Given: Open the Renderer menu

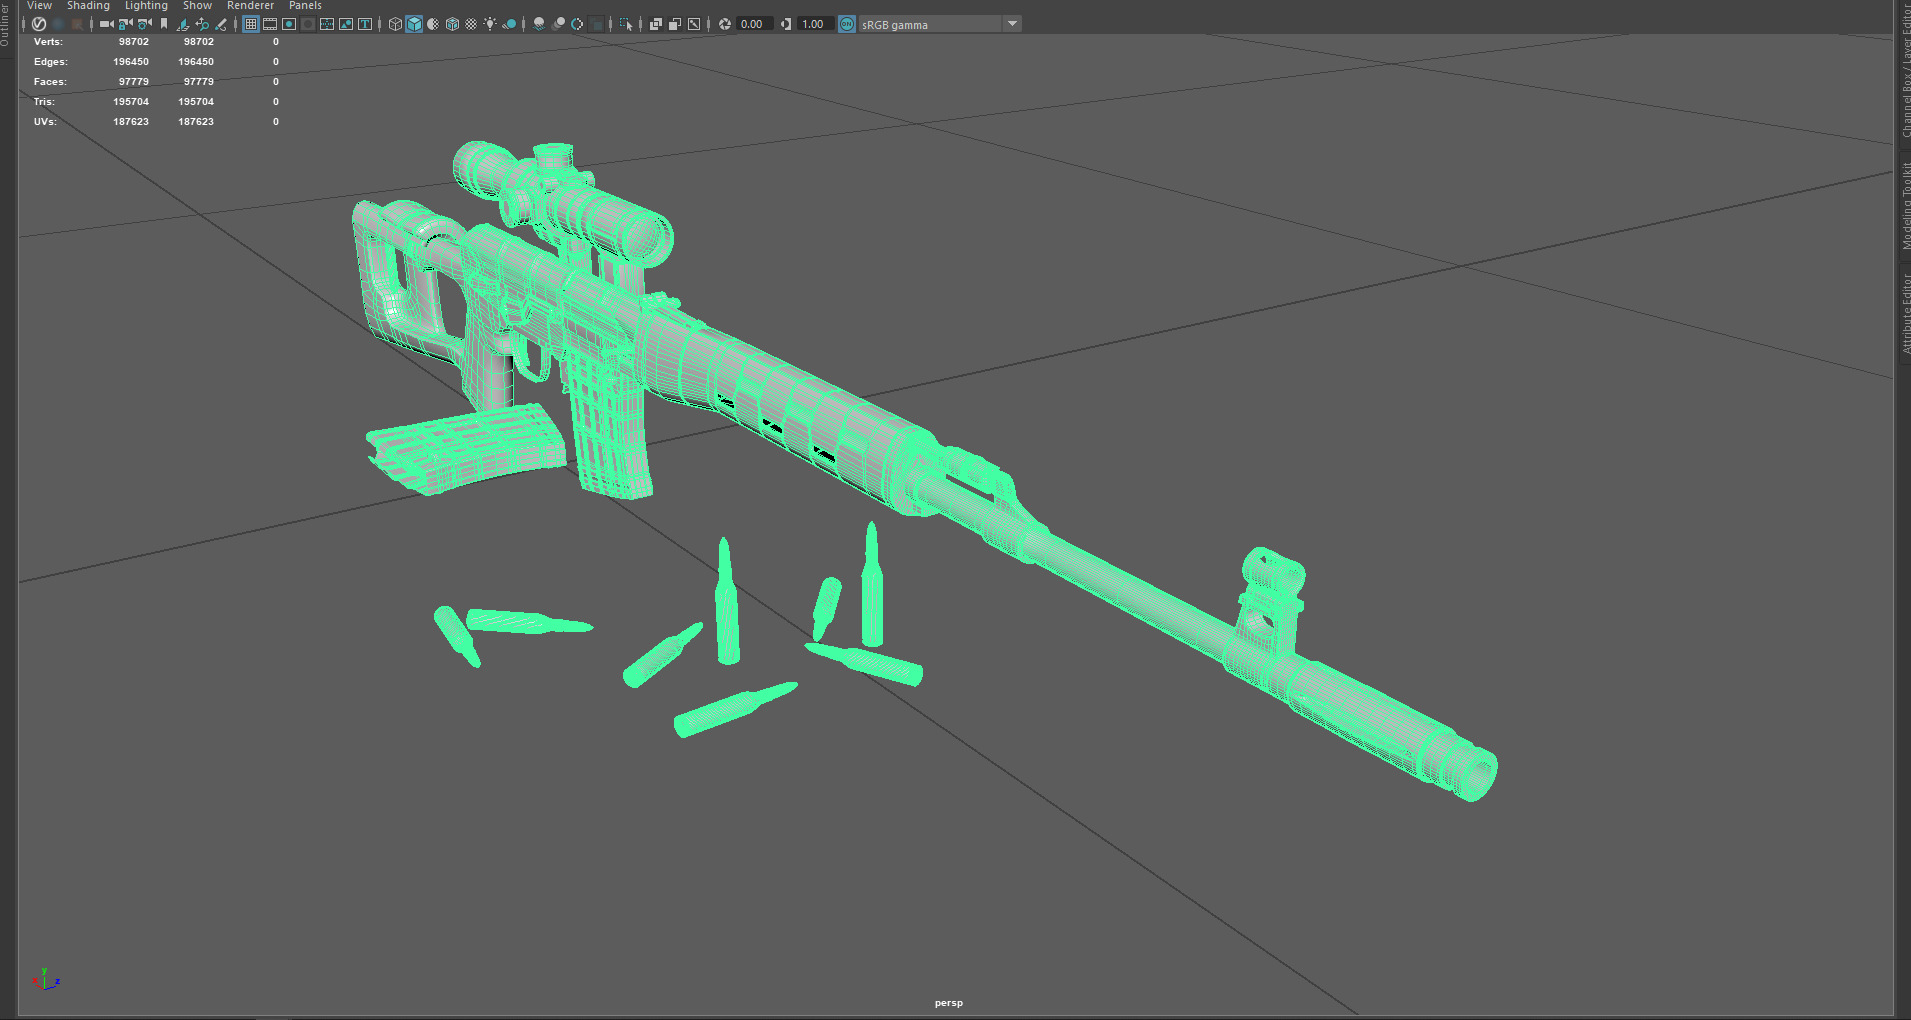Looking at the screenshot, I should pyautogui.click(x=250, y=6).
